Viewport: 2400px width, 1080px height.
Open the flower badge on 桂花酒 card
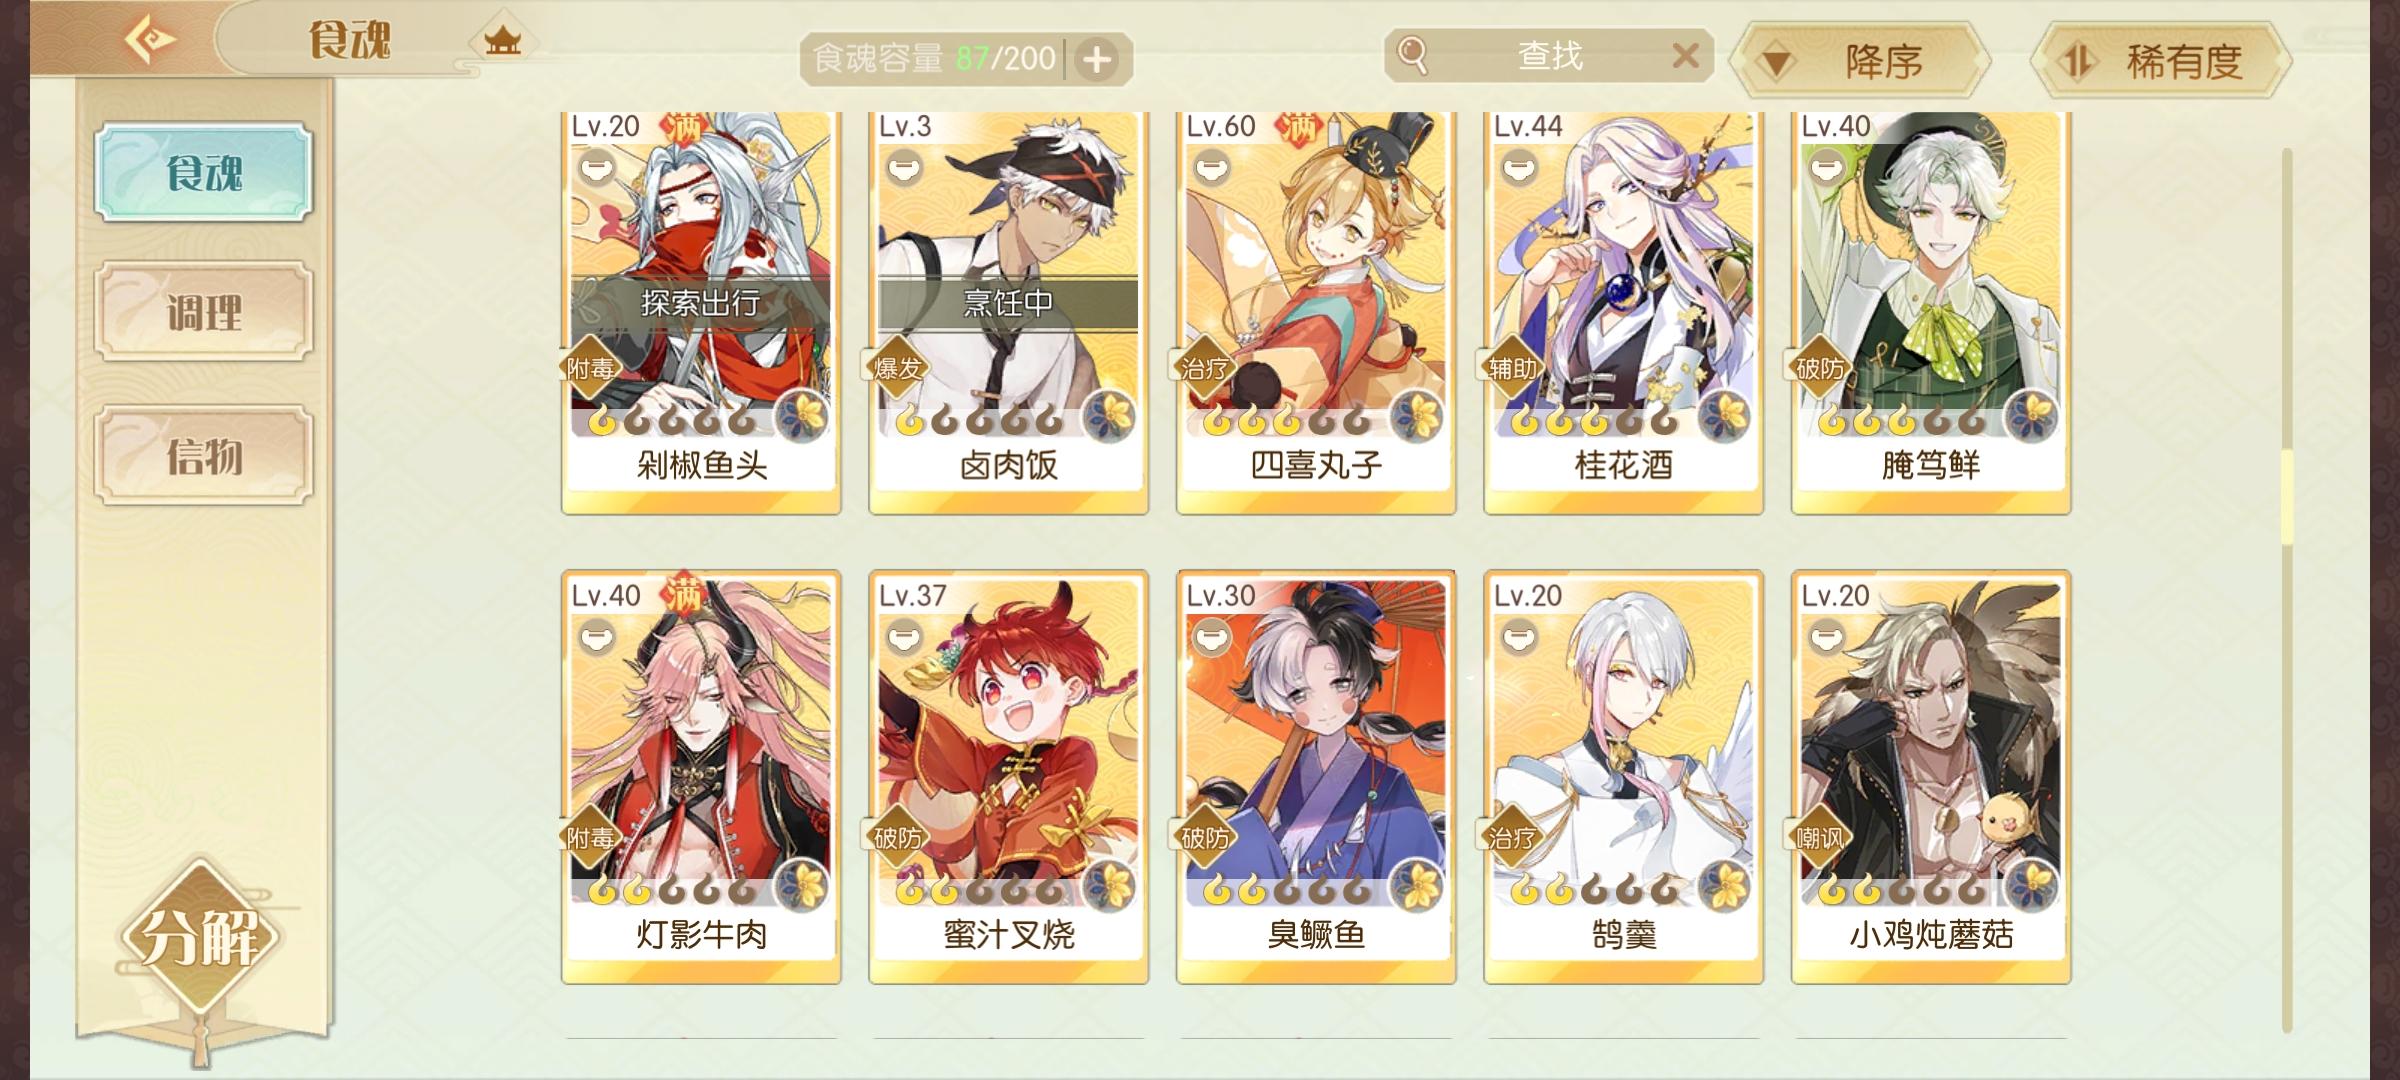[x=1724, y=414]
